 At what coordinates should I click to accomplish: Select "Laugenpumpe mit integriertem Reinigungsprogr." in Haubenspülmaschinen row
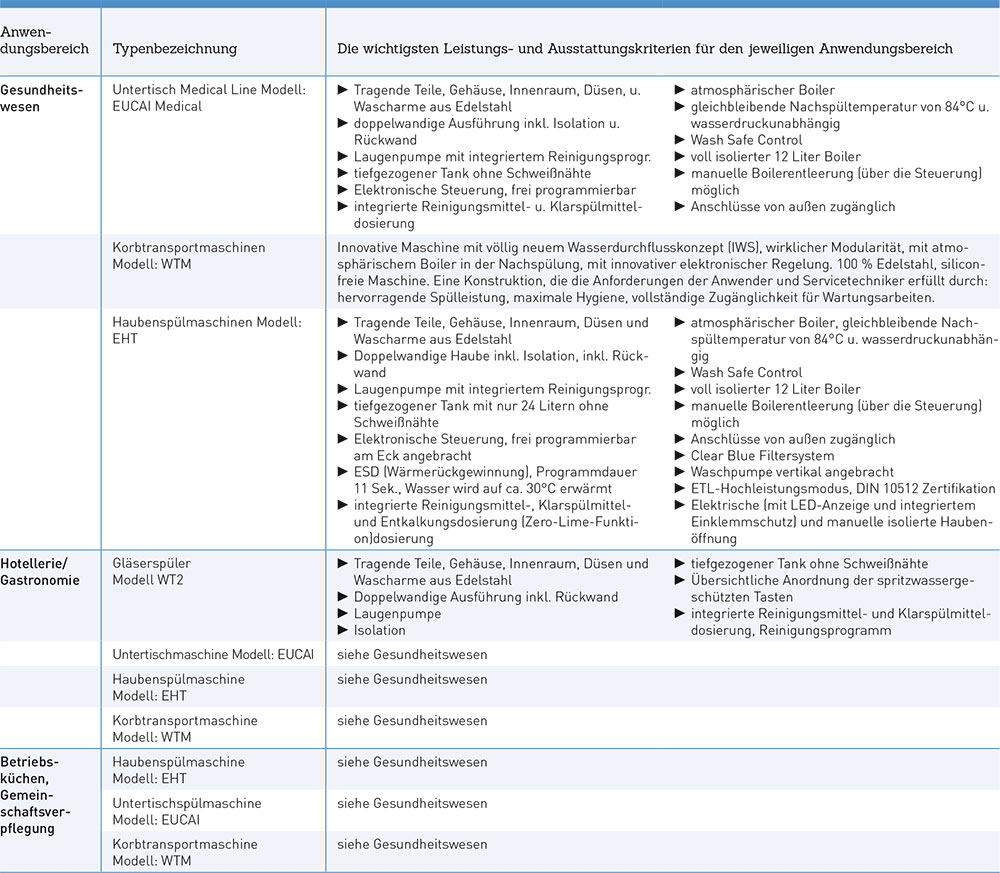(x=503, y=389)
